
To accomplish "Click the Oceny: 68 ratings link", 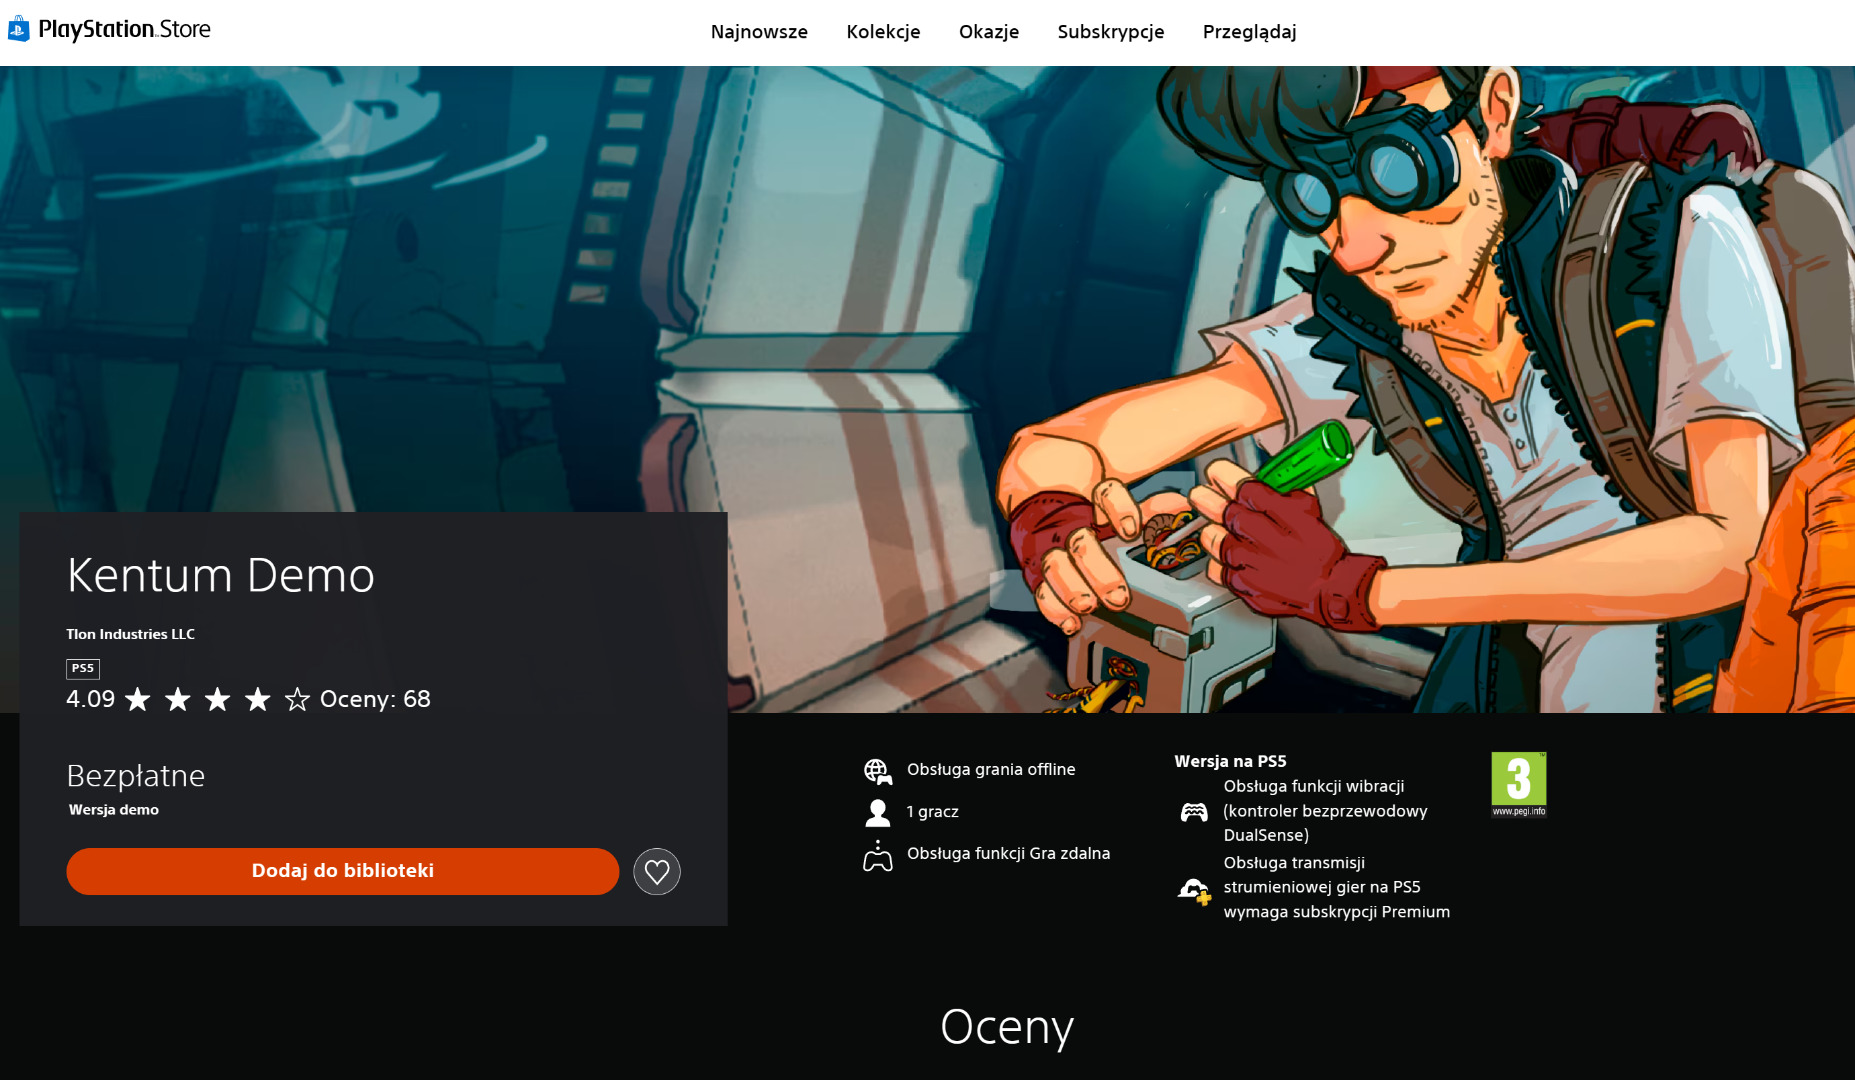I will [x=375, y=700].
